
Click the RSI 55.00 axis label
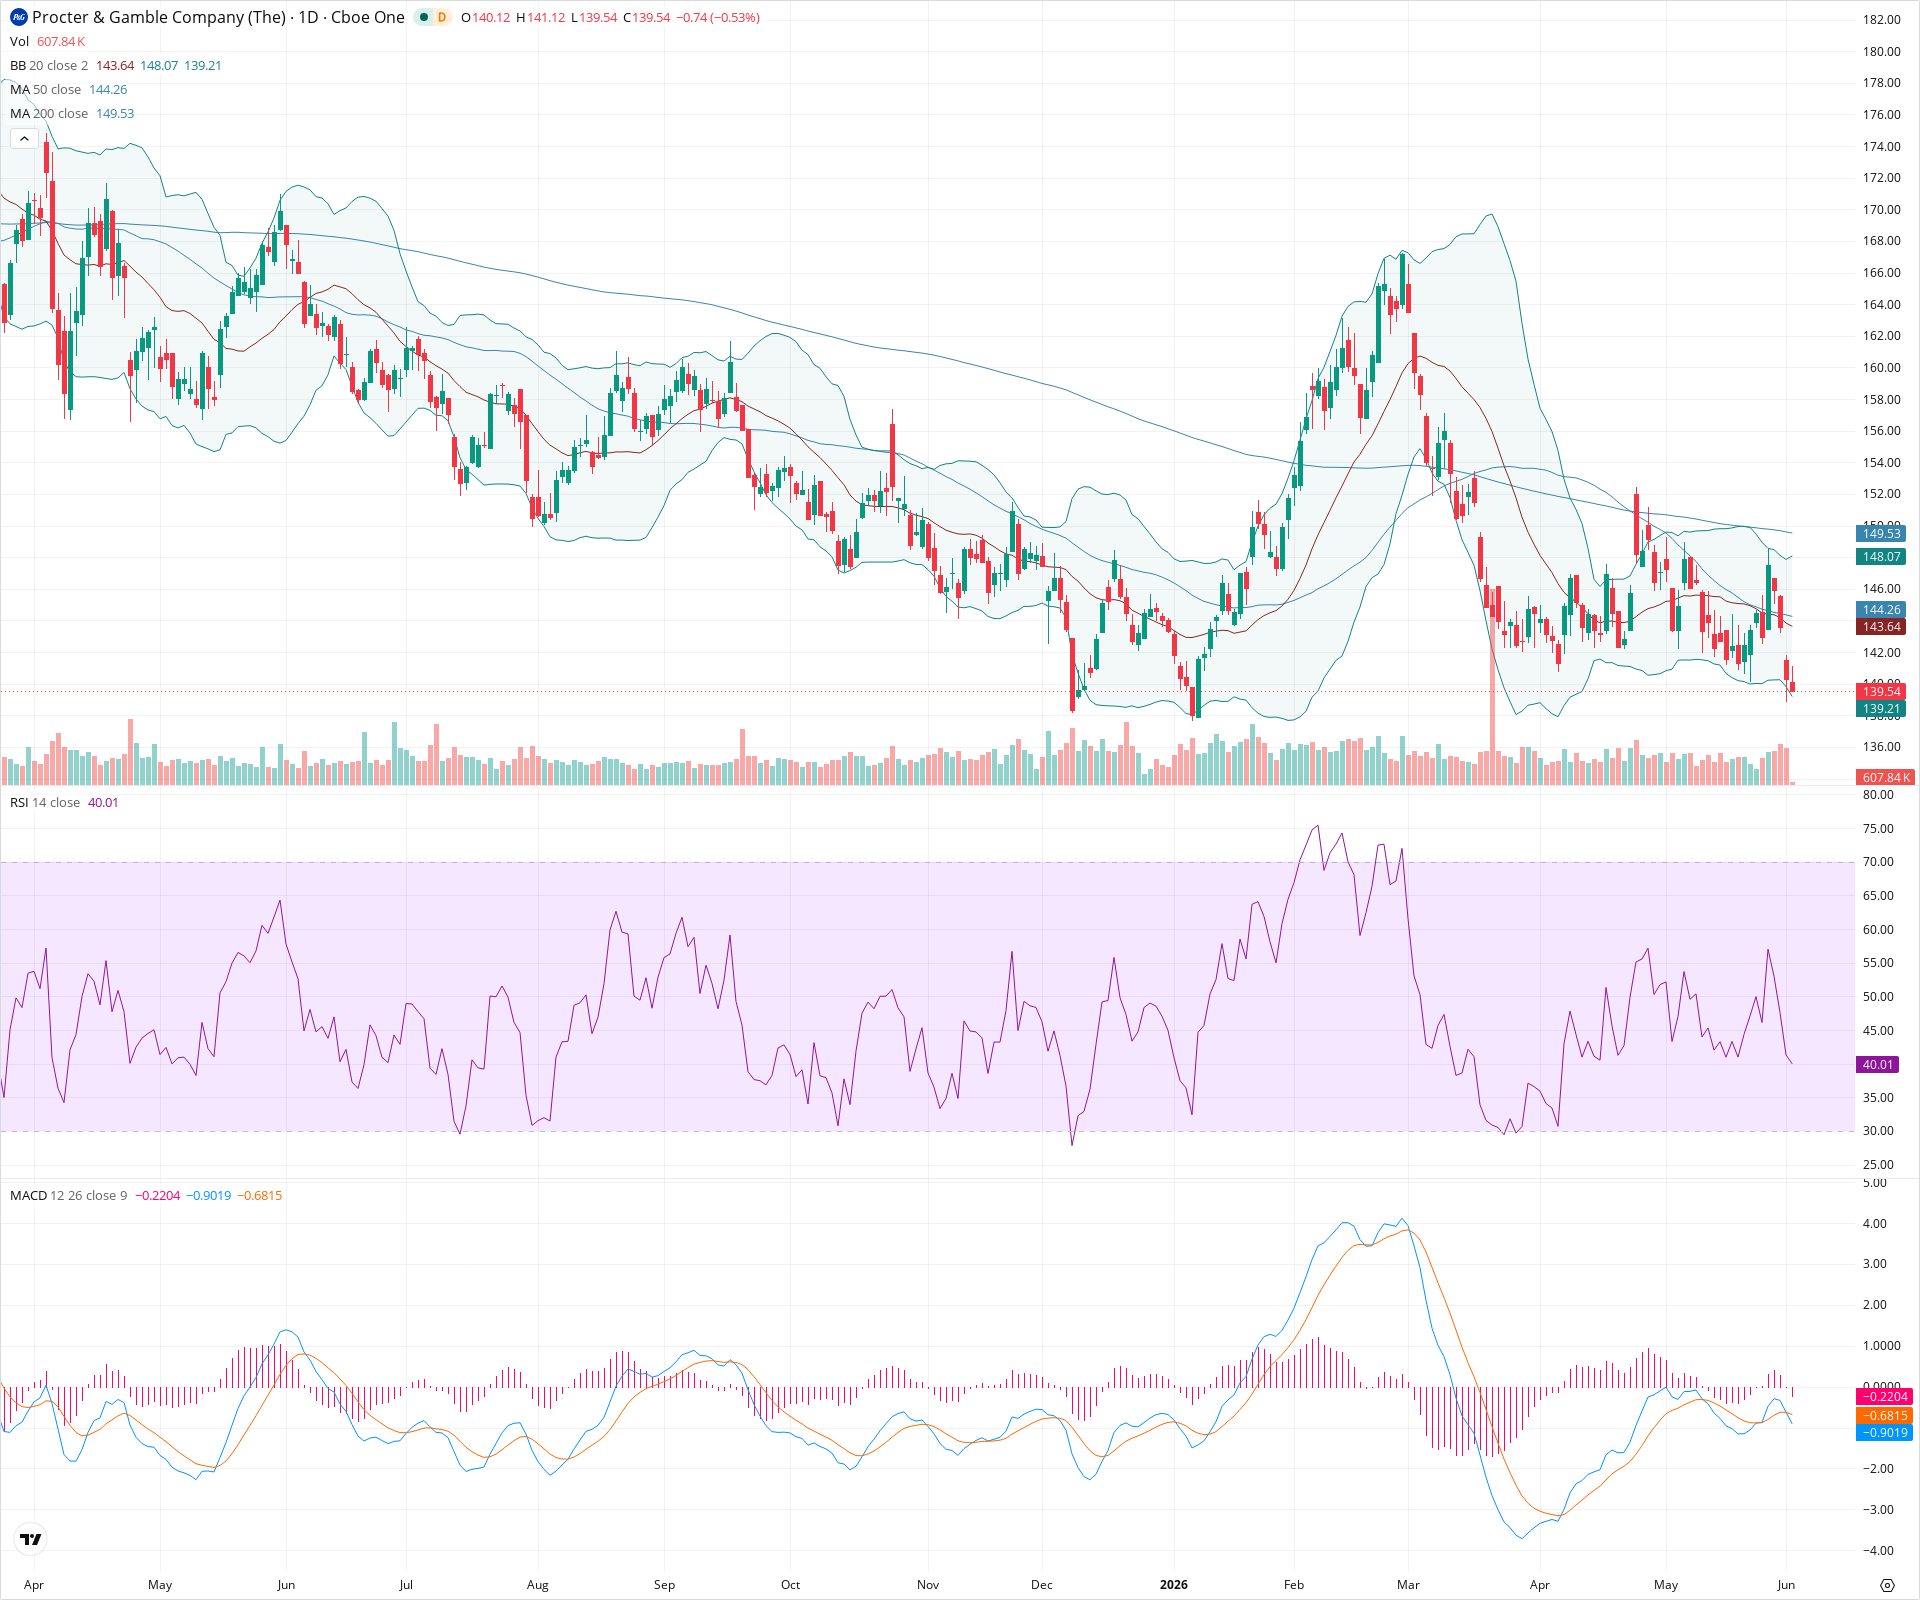pyautogui.click(x=1878, y=963)
